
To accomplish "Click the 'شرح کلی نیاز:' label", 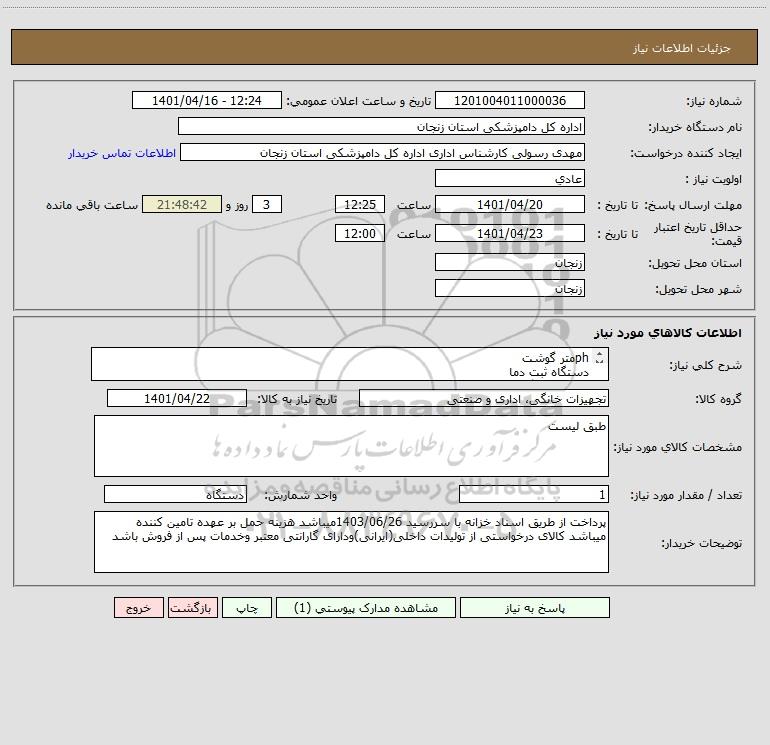I will point(706,365).
